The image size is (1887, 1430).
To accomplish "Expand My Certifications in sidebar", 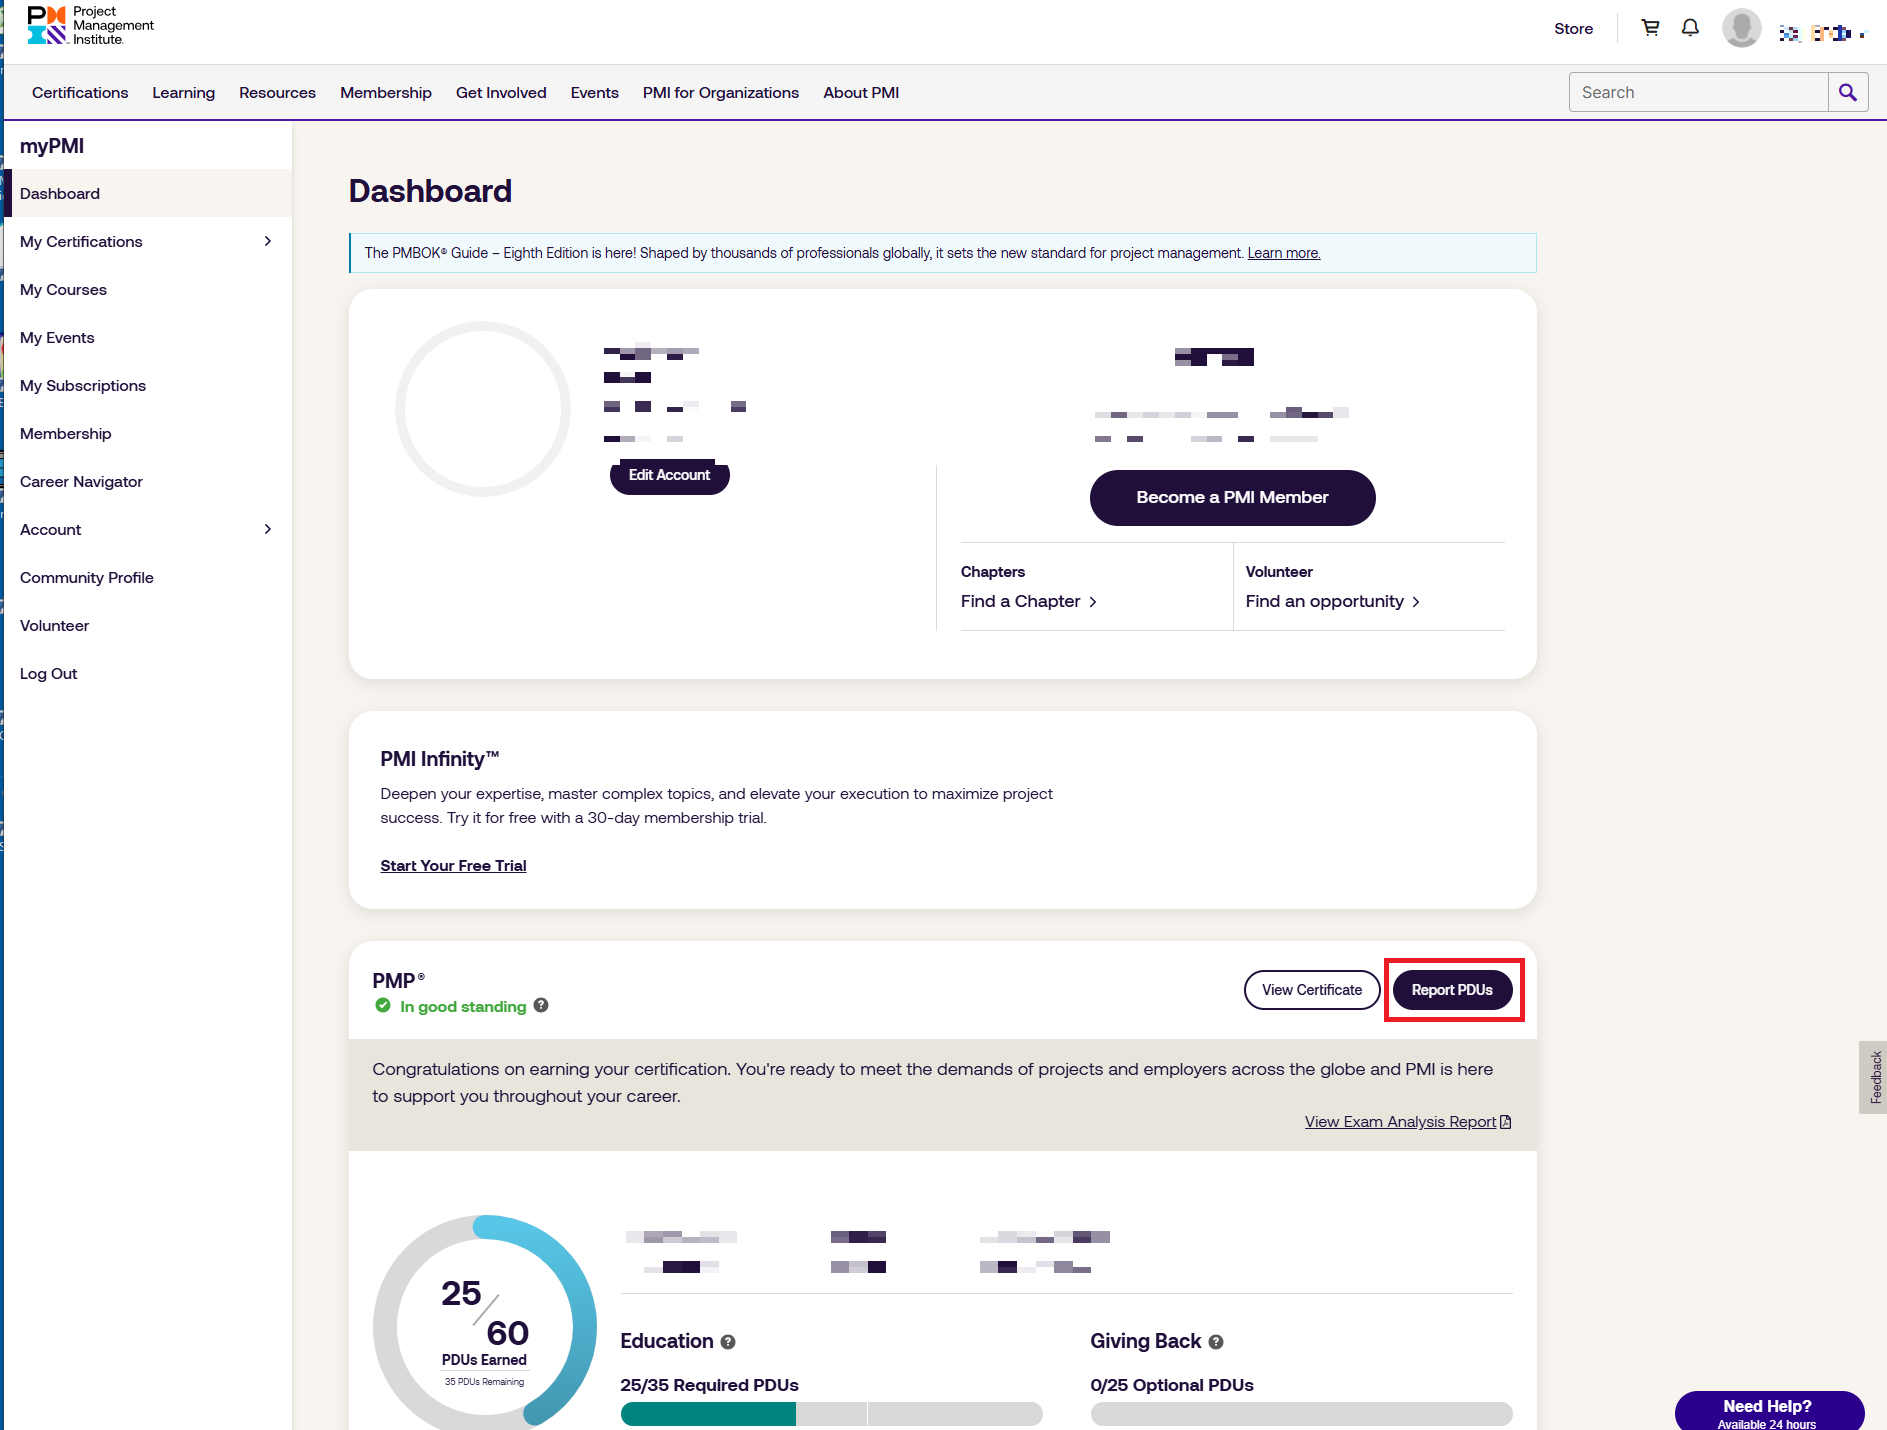I will 267,241.
